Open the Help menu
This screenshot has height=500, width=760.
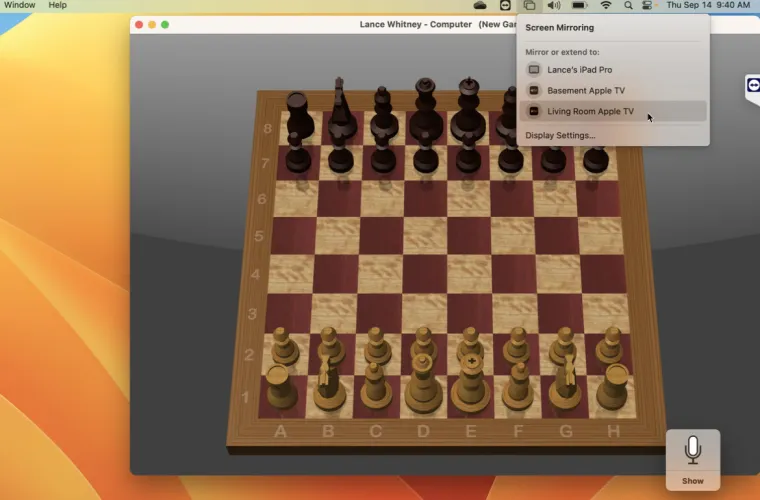(x=57, y=5)
